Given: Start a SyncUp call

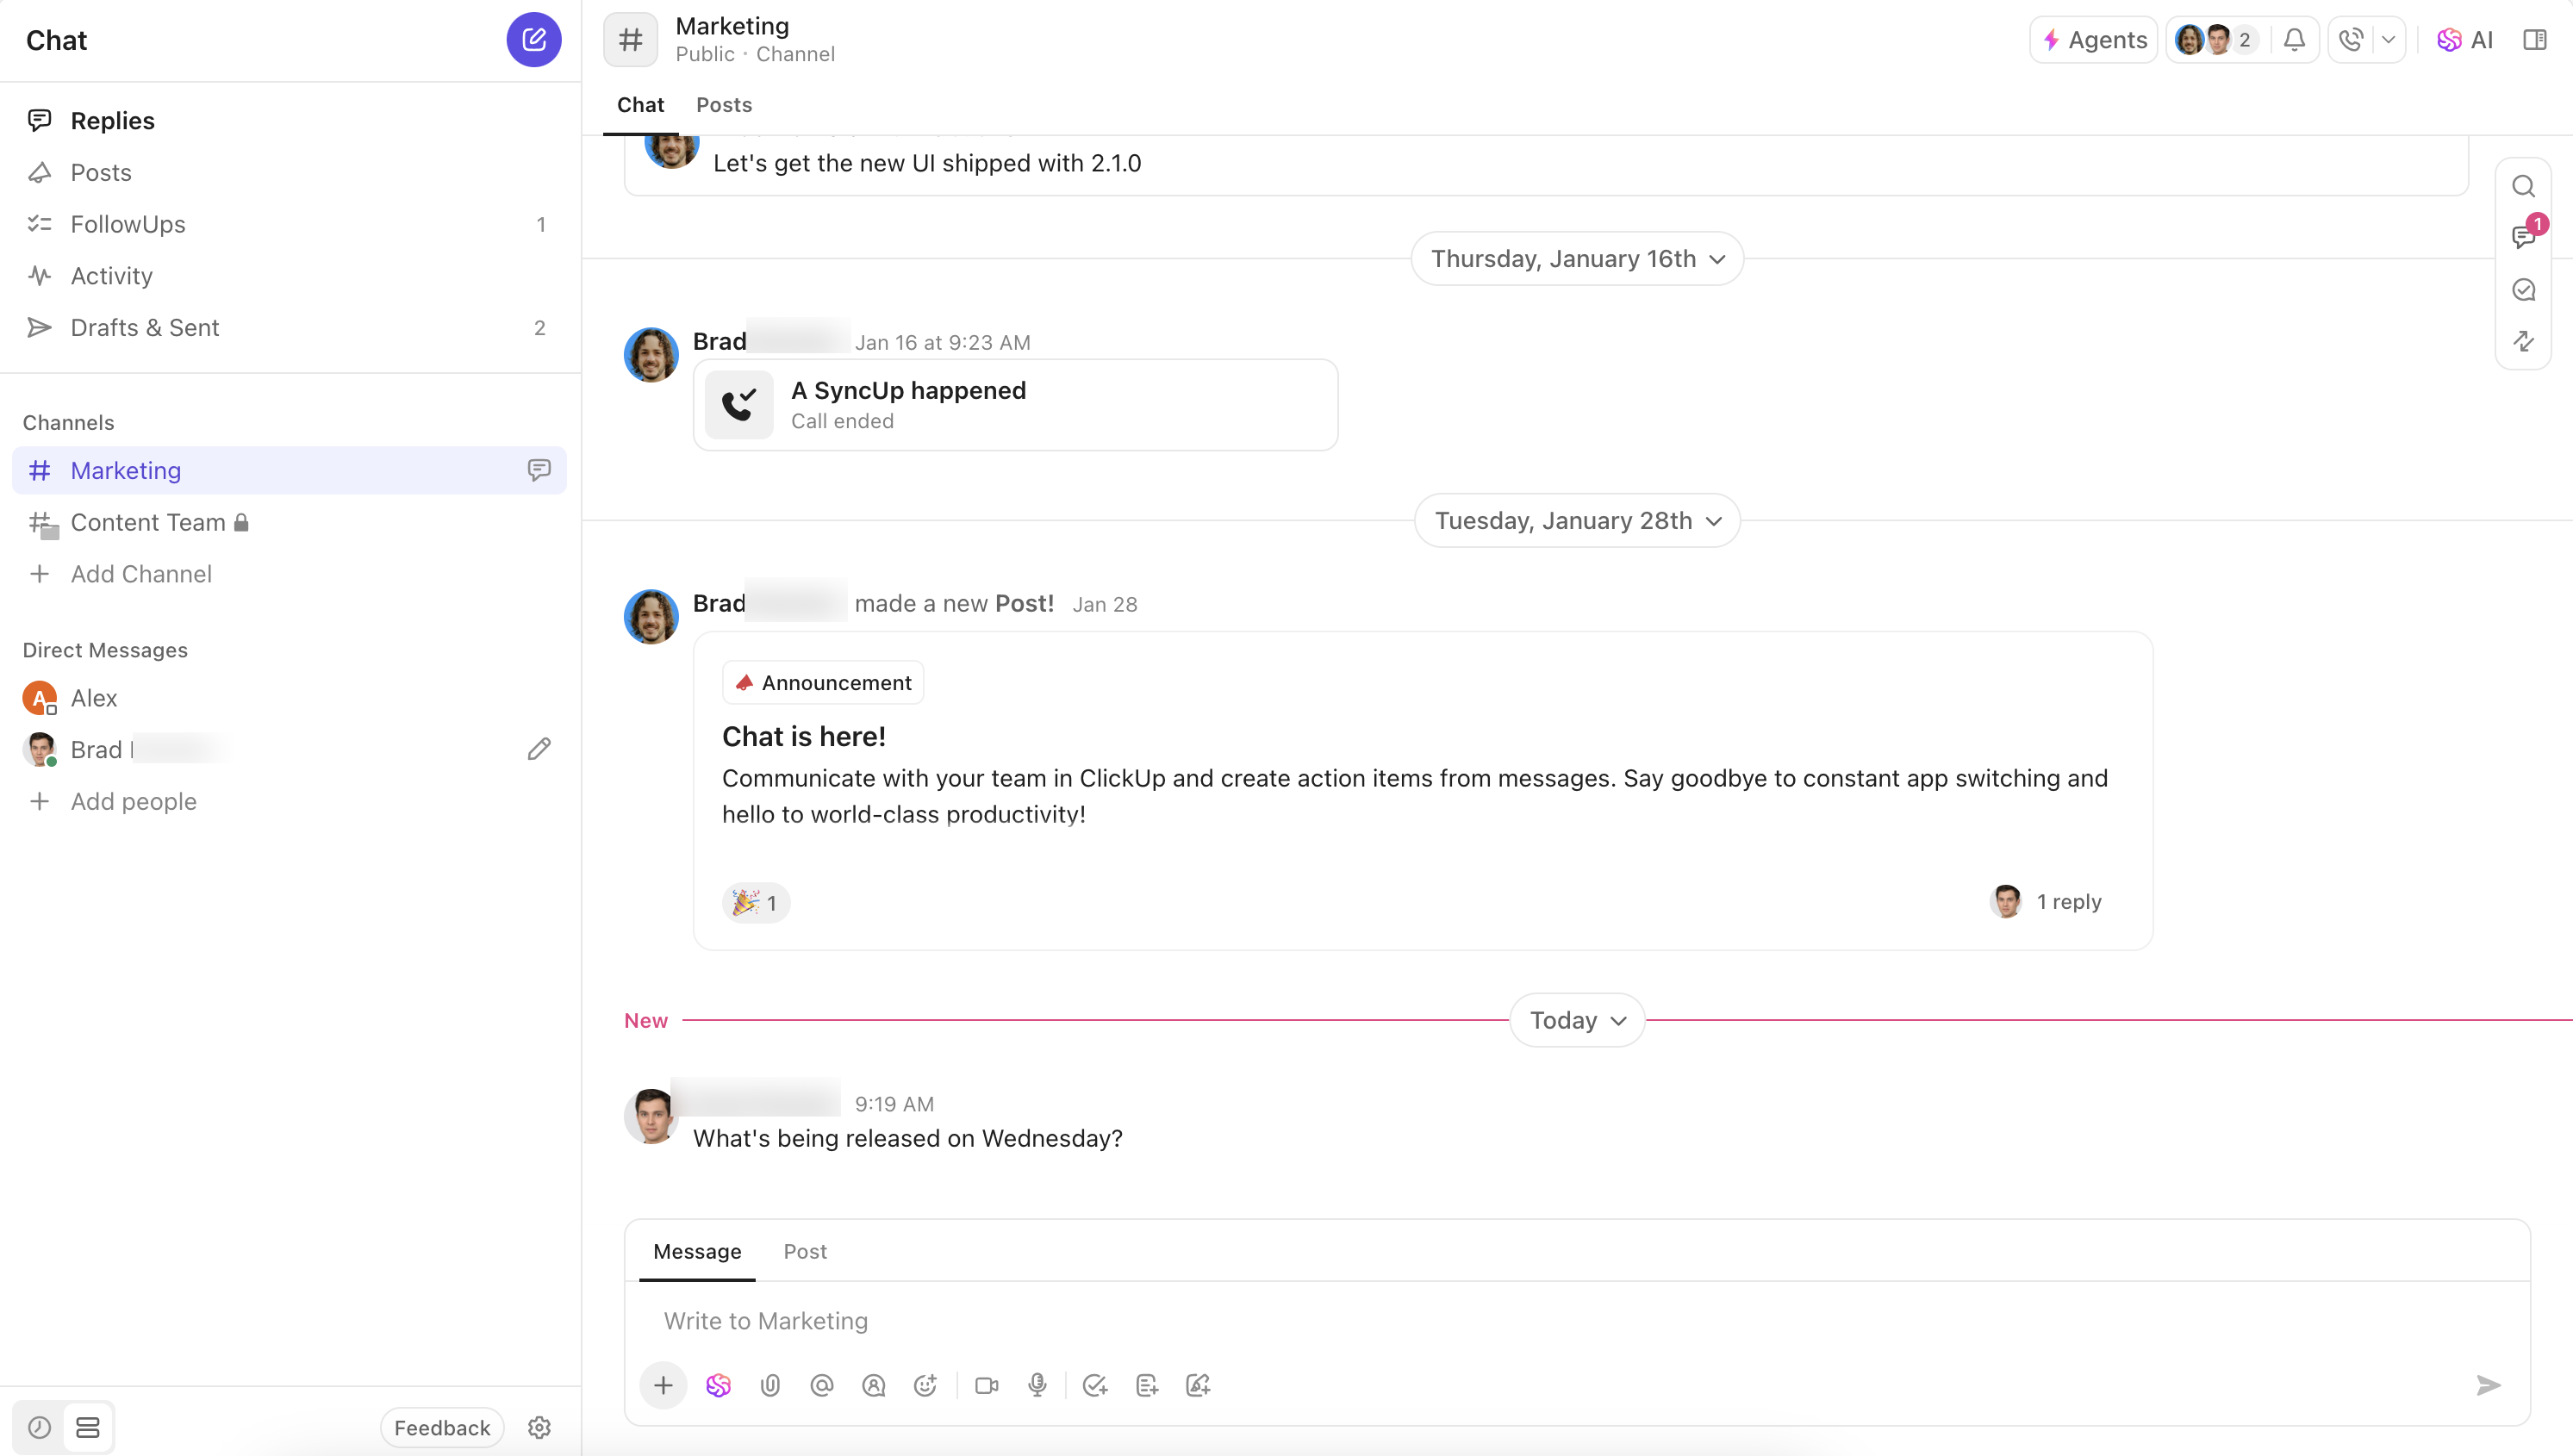Looking at the screenshot, I should (x=2349, y=39).
